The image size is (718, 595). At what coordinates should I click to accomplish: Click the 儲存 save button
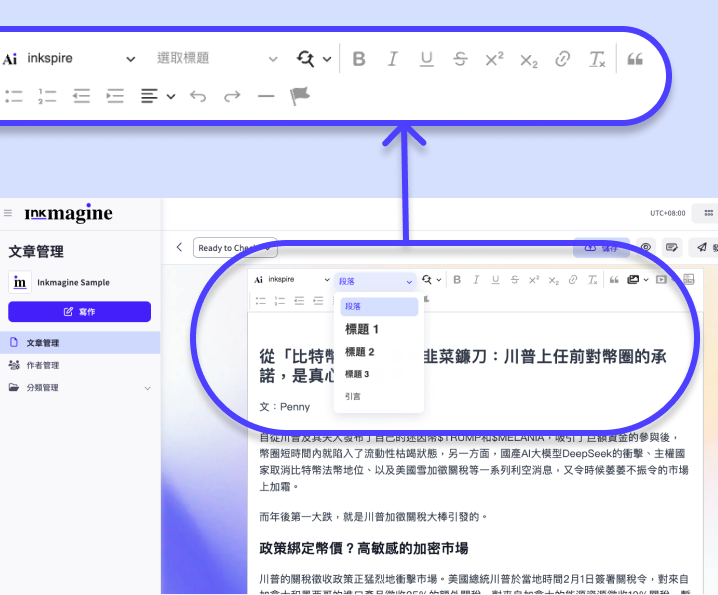pos(601,248)
